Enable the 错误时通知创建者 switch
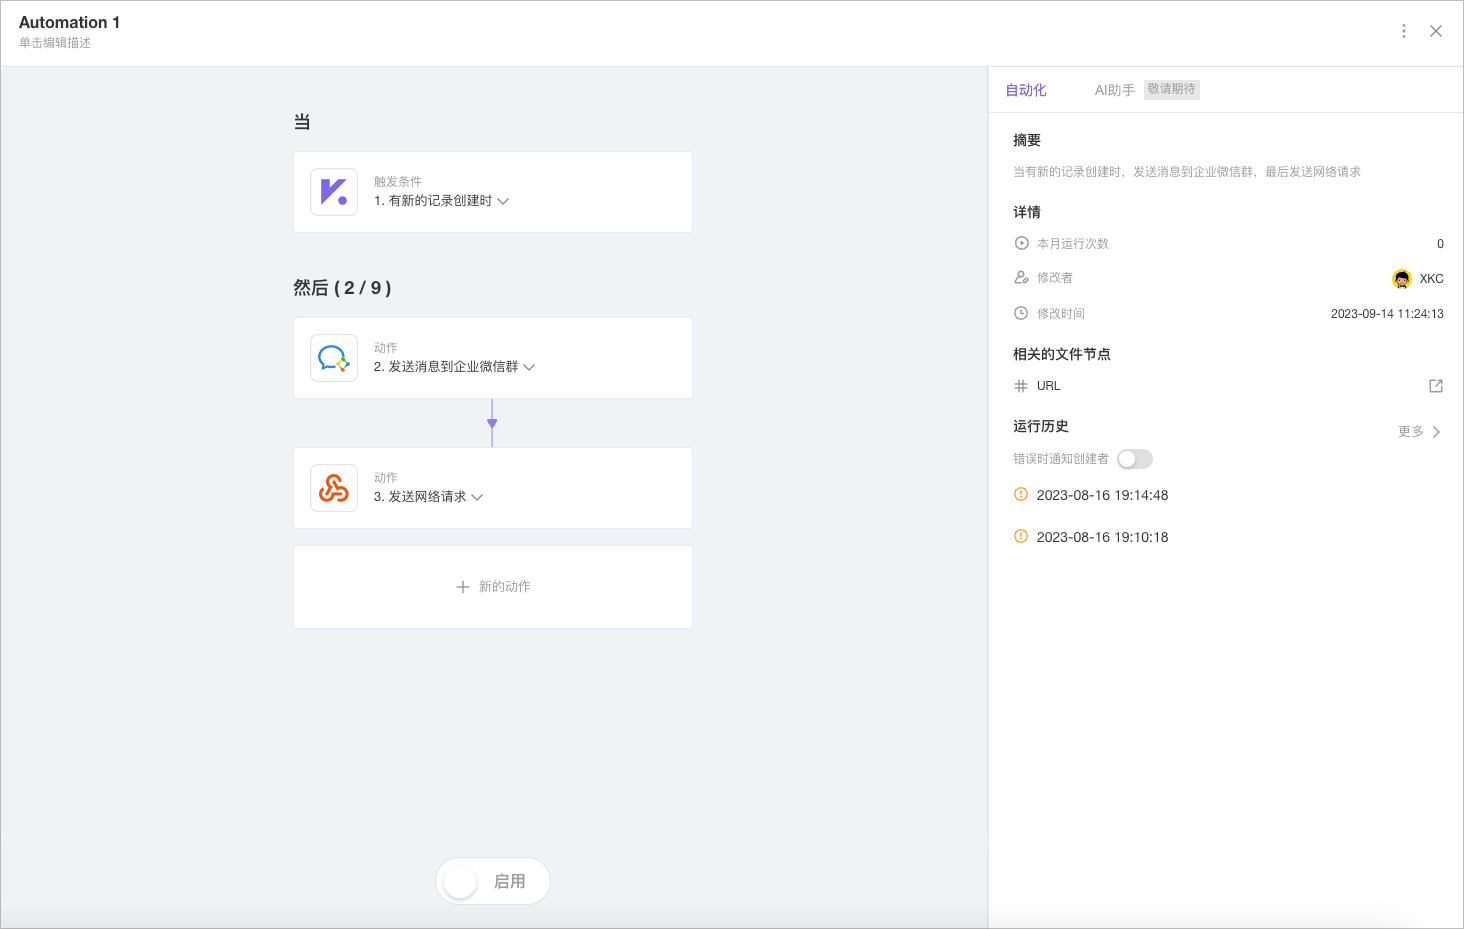The width and height of the screenshot is (1464, 929). 1135,459
